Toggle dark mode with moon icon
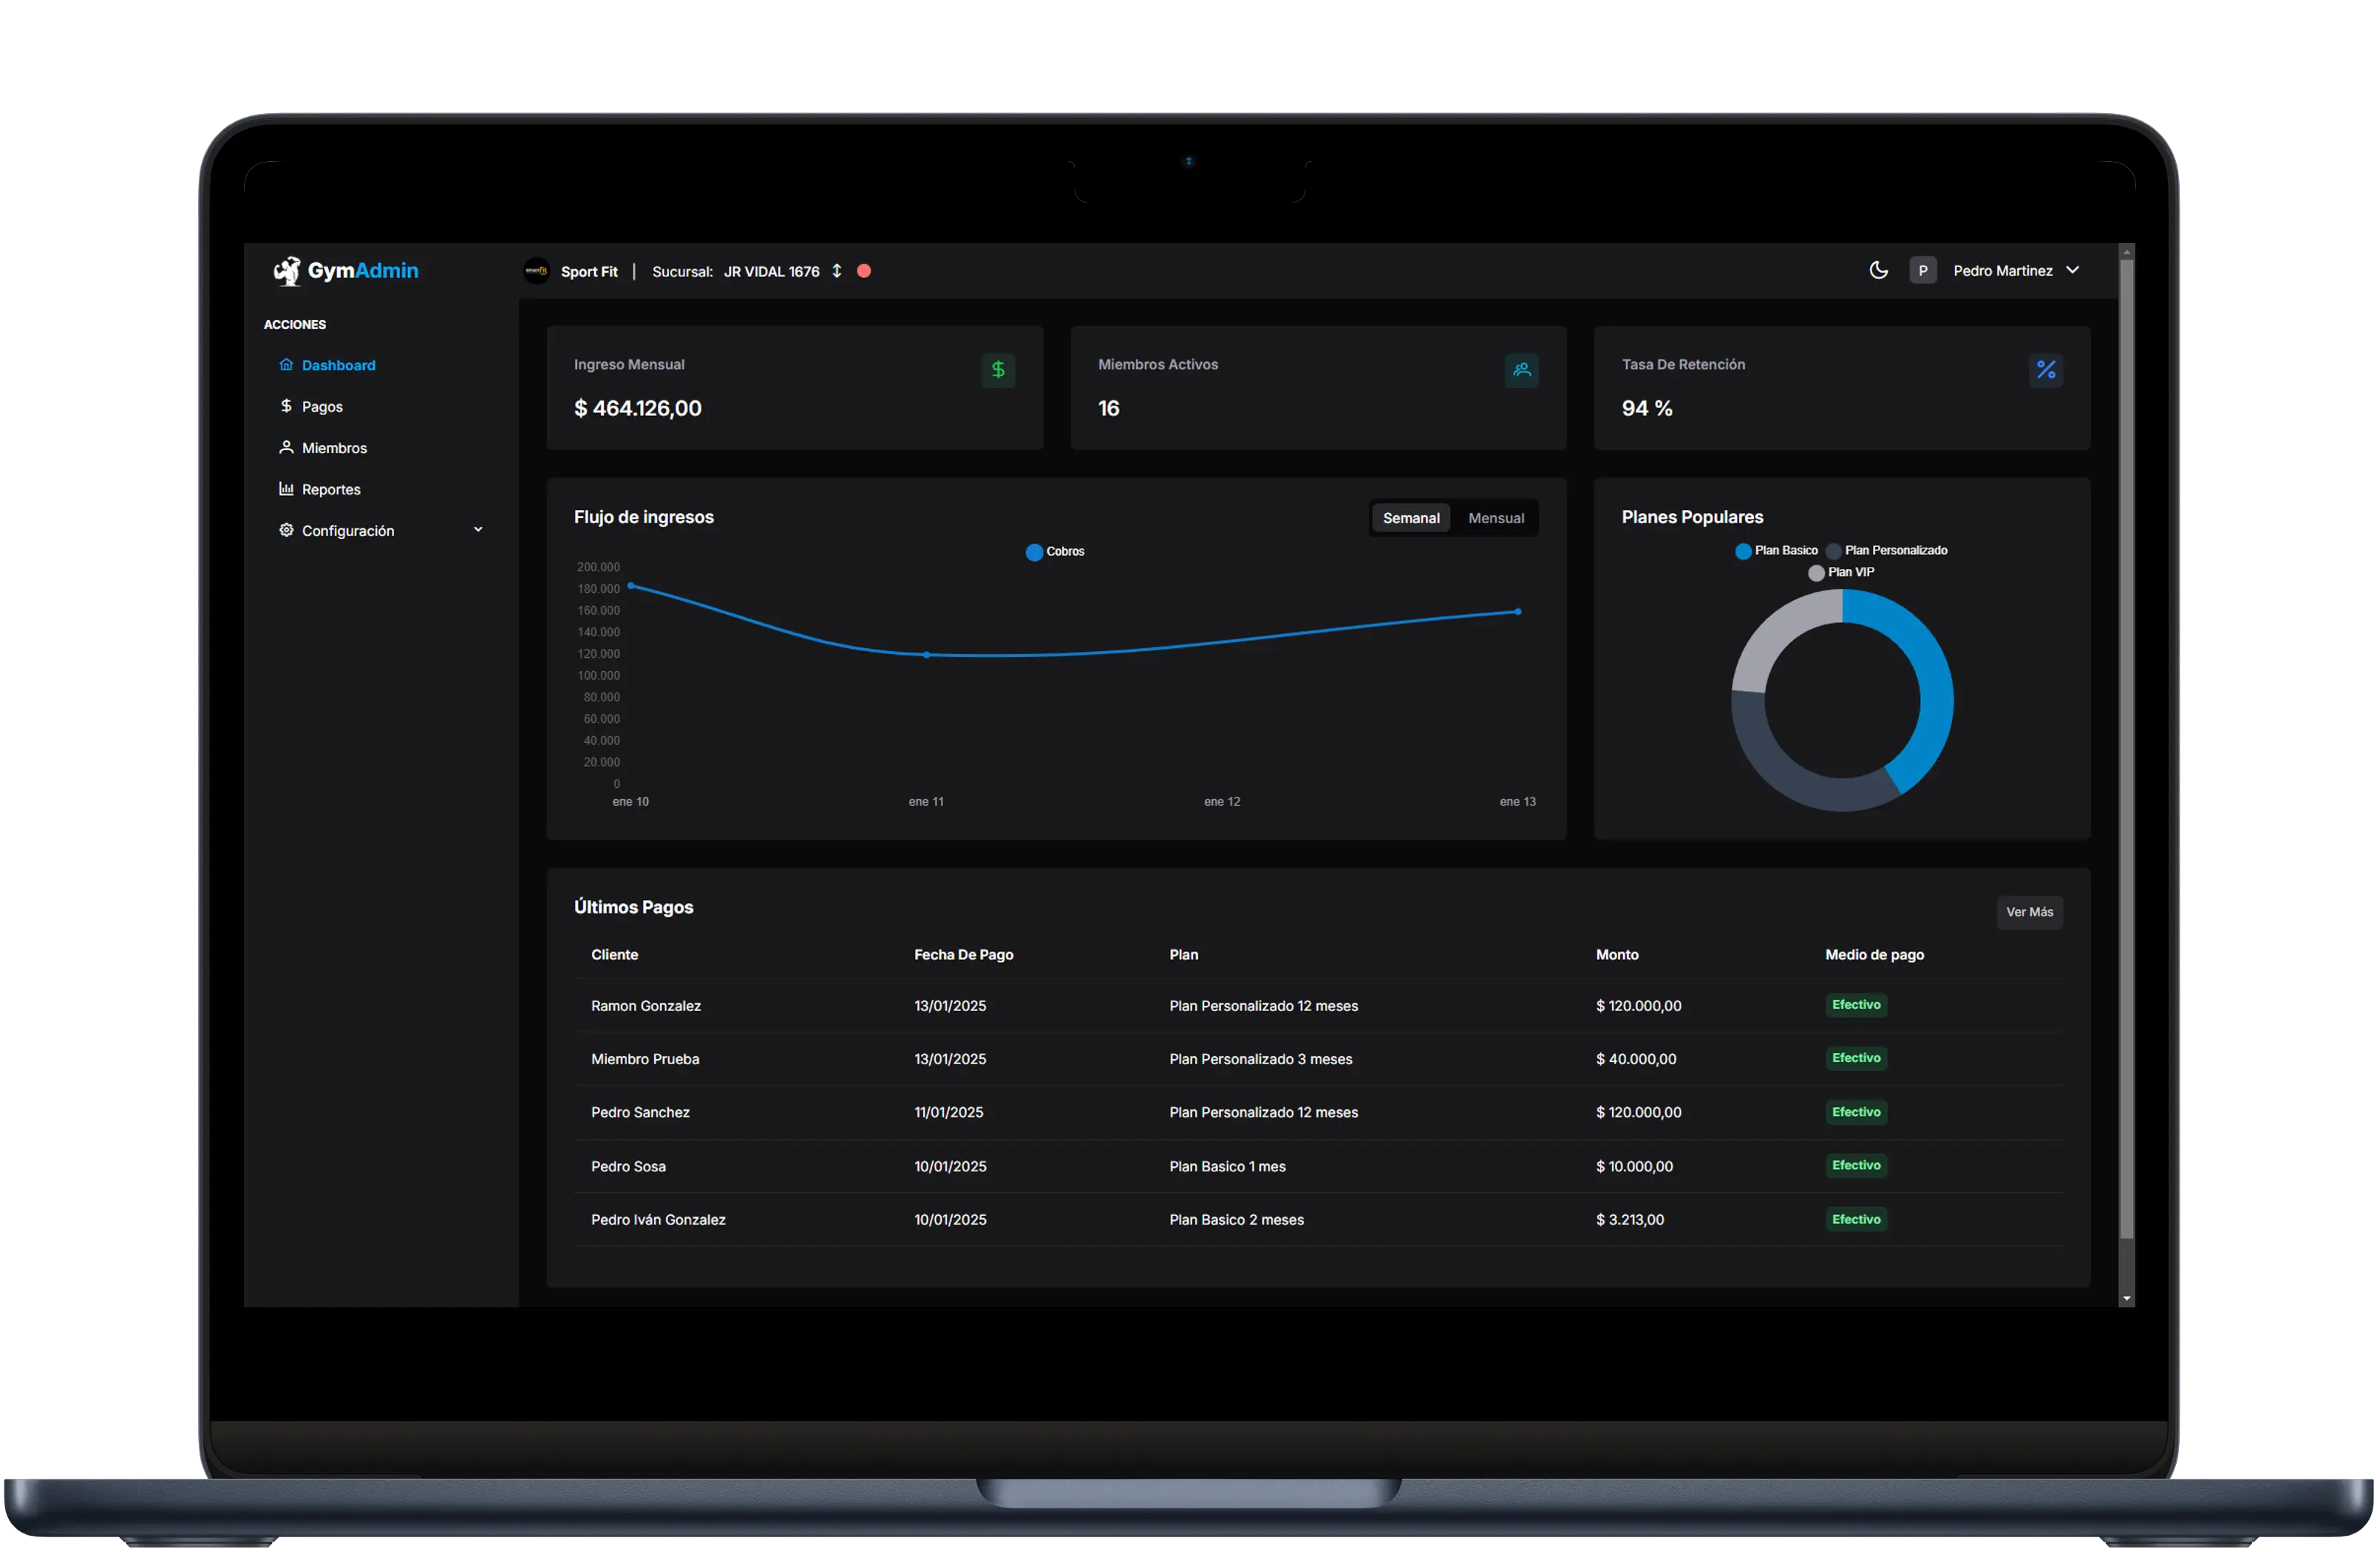This screenshot has width=2380, height=1552. click(x=1880, y=271)
